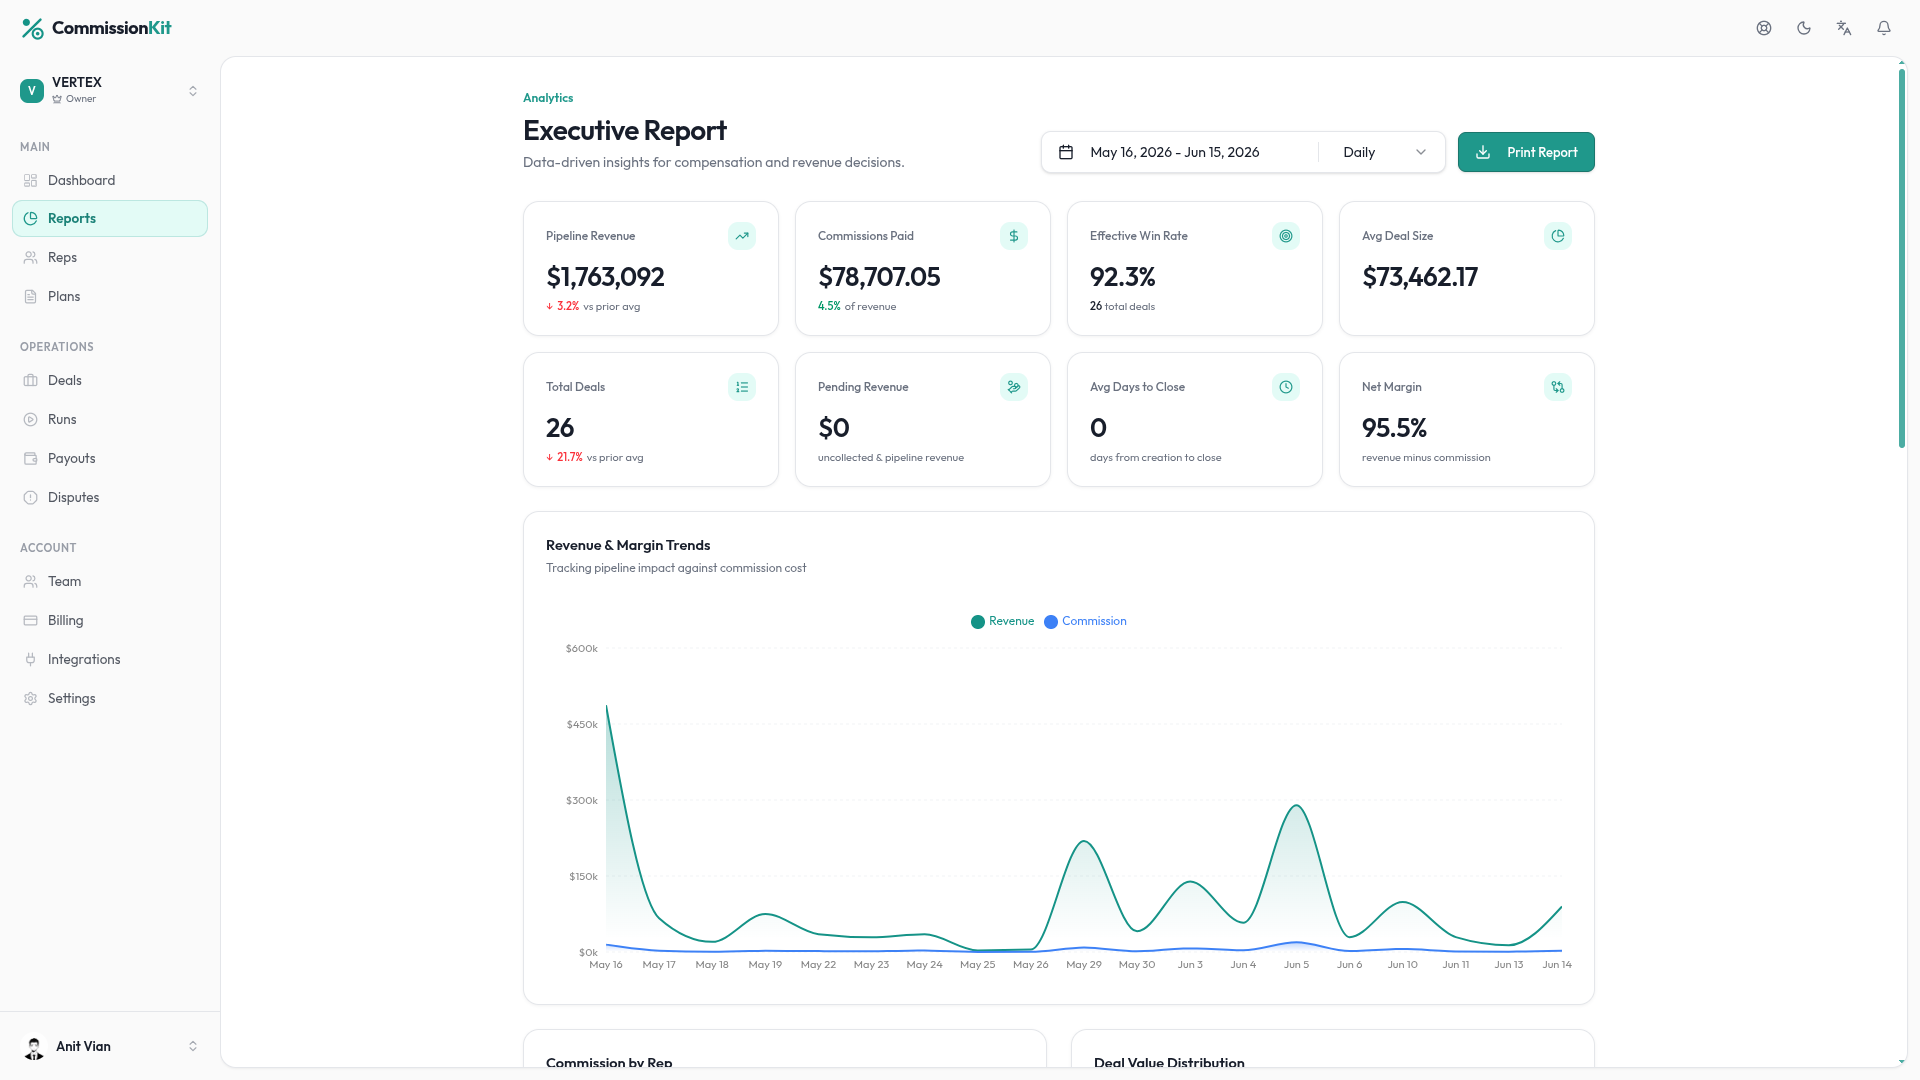Click the 21.7% vs prior avg indicator

click(595, 457)
